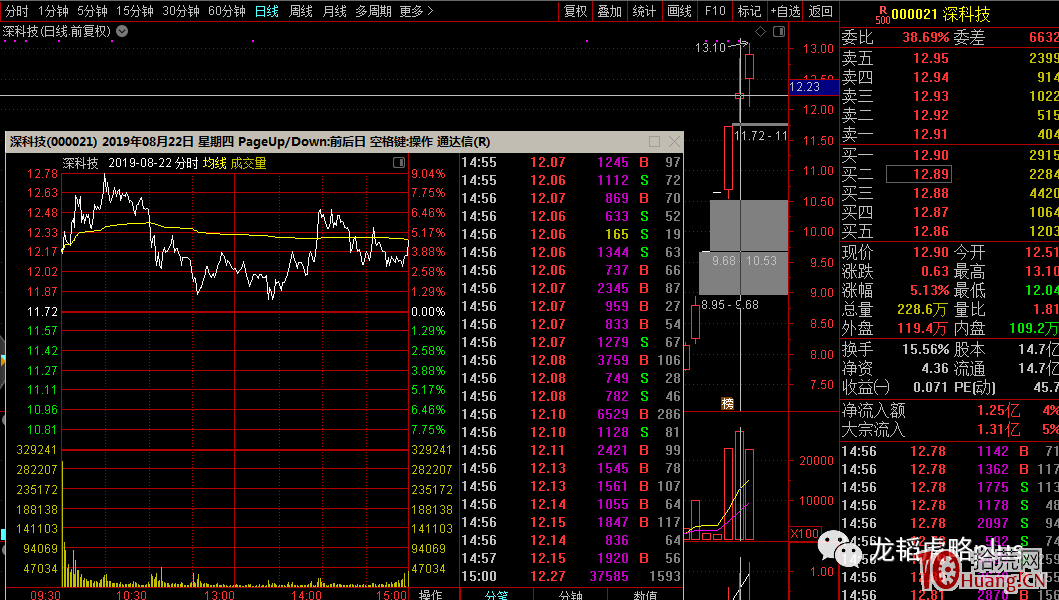
Task: Switch to the 数值 tab at the bottom
Action: (x=645, y=594)
